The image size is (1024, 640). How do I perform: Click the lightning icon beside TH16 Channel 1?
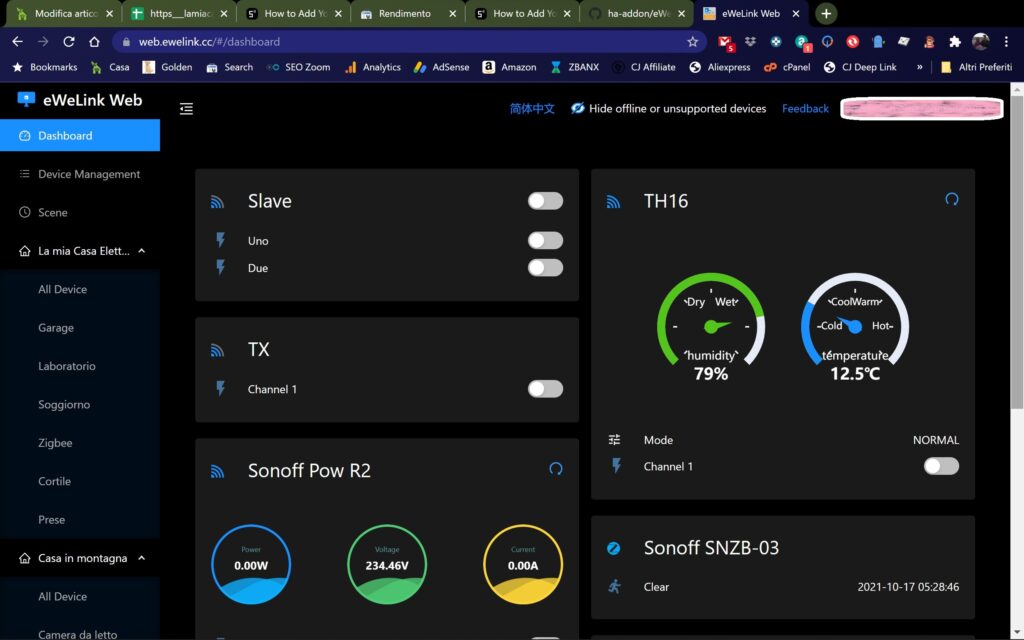click(x=616, y=466)
